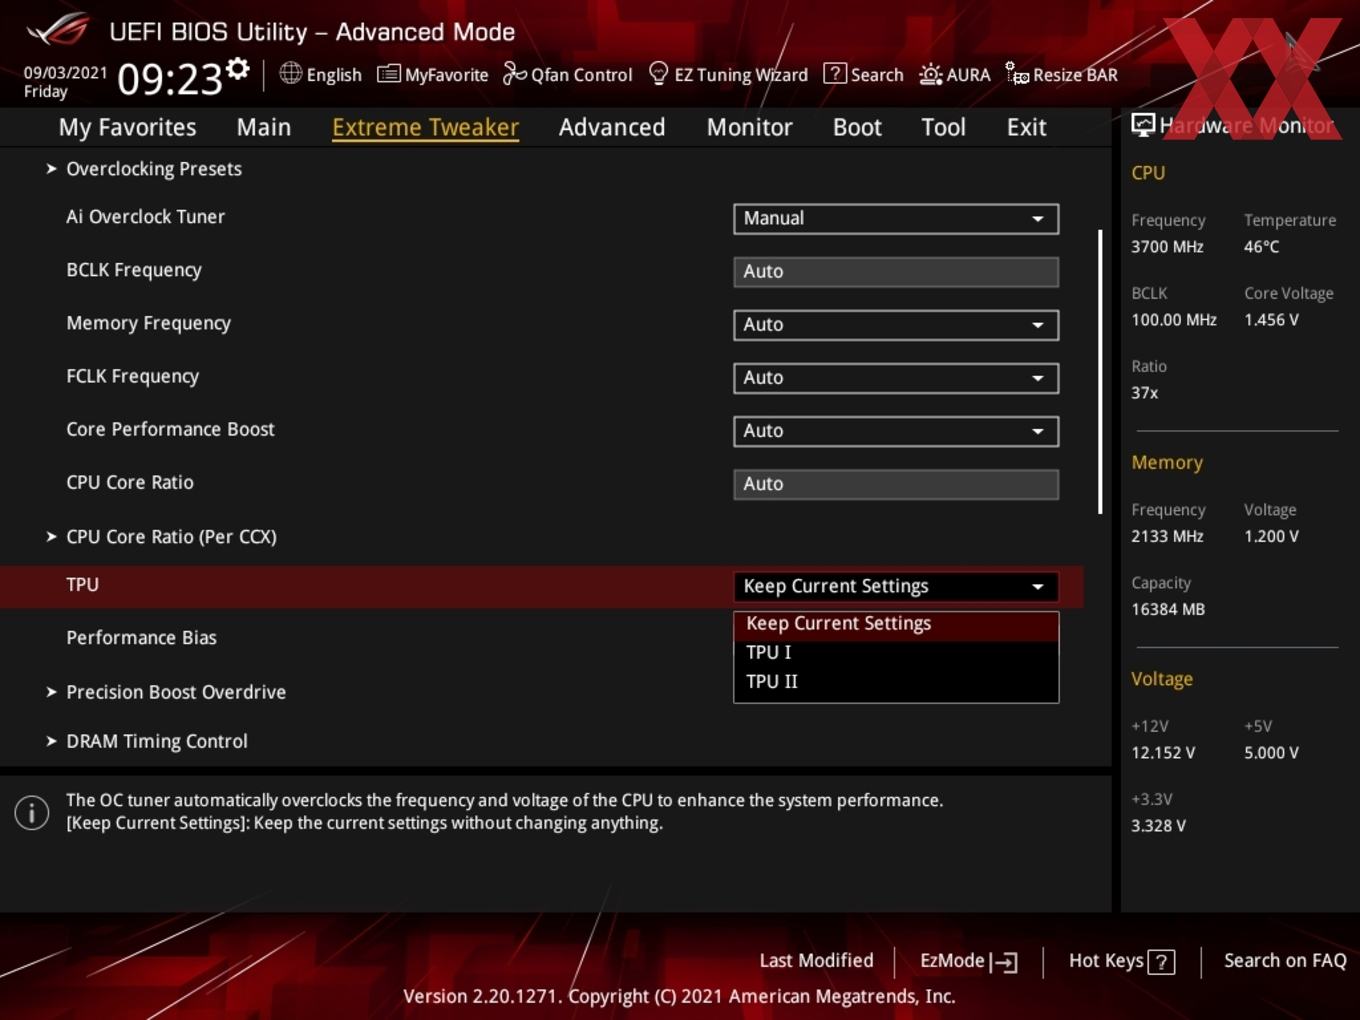Open the Ai Overclock Tuner dropdown
This screenshot has height=1020, width=1360.
(x=896, y=218)
